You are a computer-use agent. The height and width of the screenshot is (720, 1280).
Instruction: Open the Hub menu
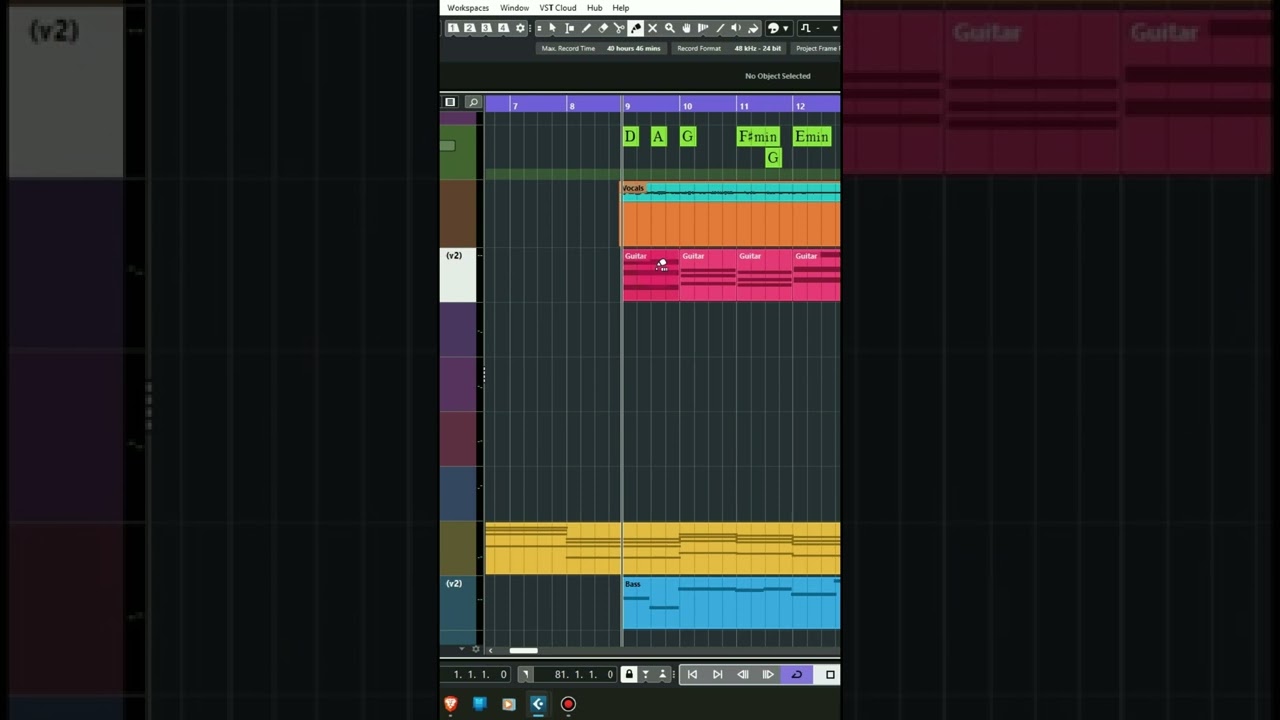(x=594, y=8)
